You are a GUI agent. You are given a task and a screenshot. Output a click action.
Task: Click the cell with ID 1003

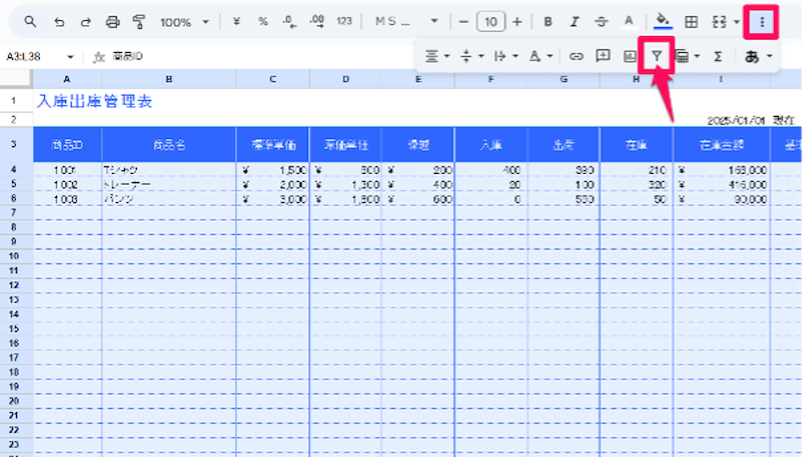[67, 199]
